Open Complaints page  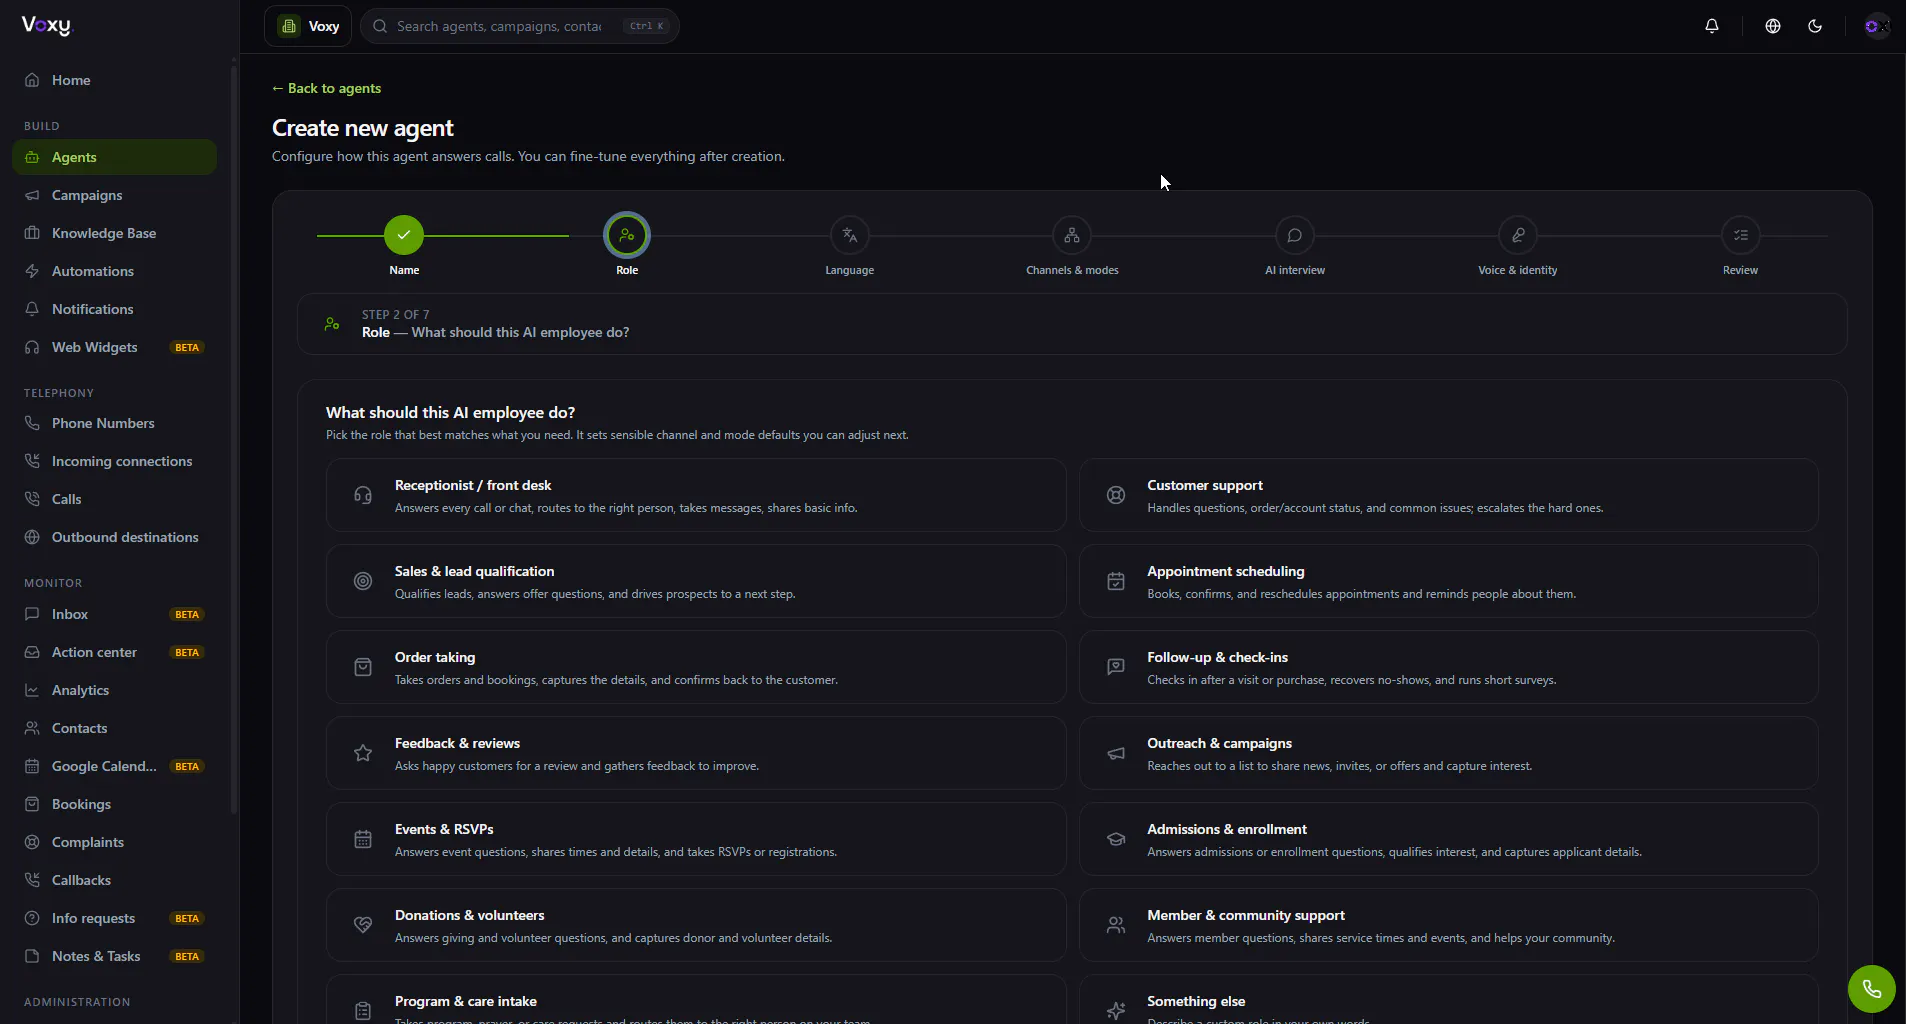coord(114,842)
